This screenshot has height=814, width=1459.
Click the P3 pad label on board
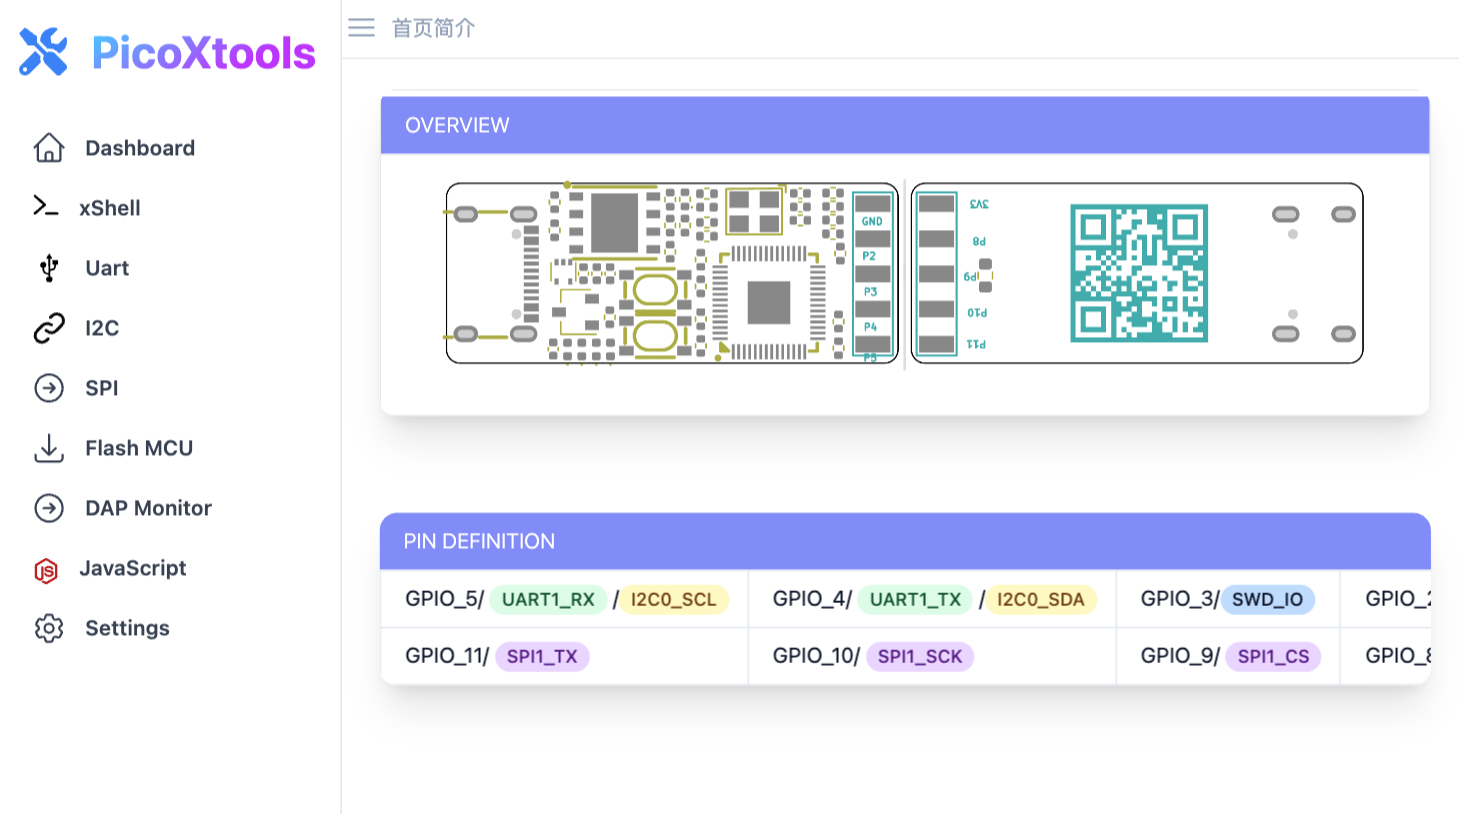point(870,292)
